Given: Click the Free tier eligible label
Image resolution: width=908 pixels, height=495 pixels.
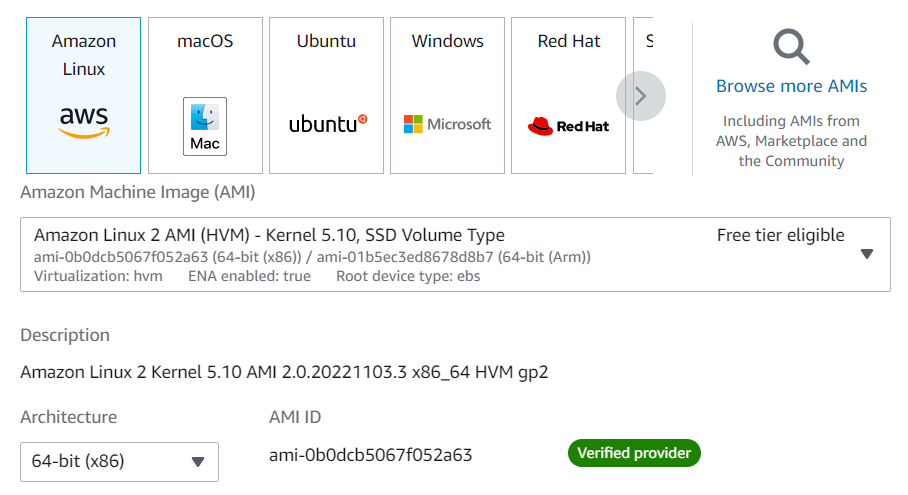Looking at the screenshot, I should [780, 236].
